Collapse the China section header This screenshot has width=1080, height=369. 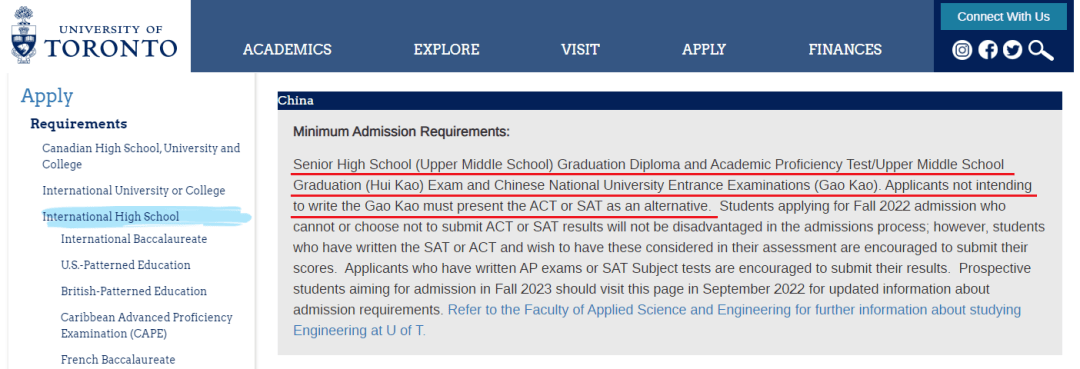click(x=669, y=101)
